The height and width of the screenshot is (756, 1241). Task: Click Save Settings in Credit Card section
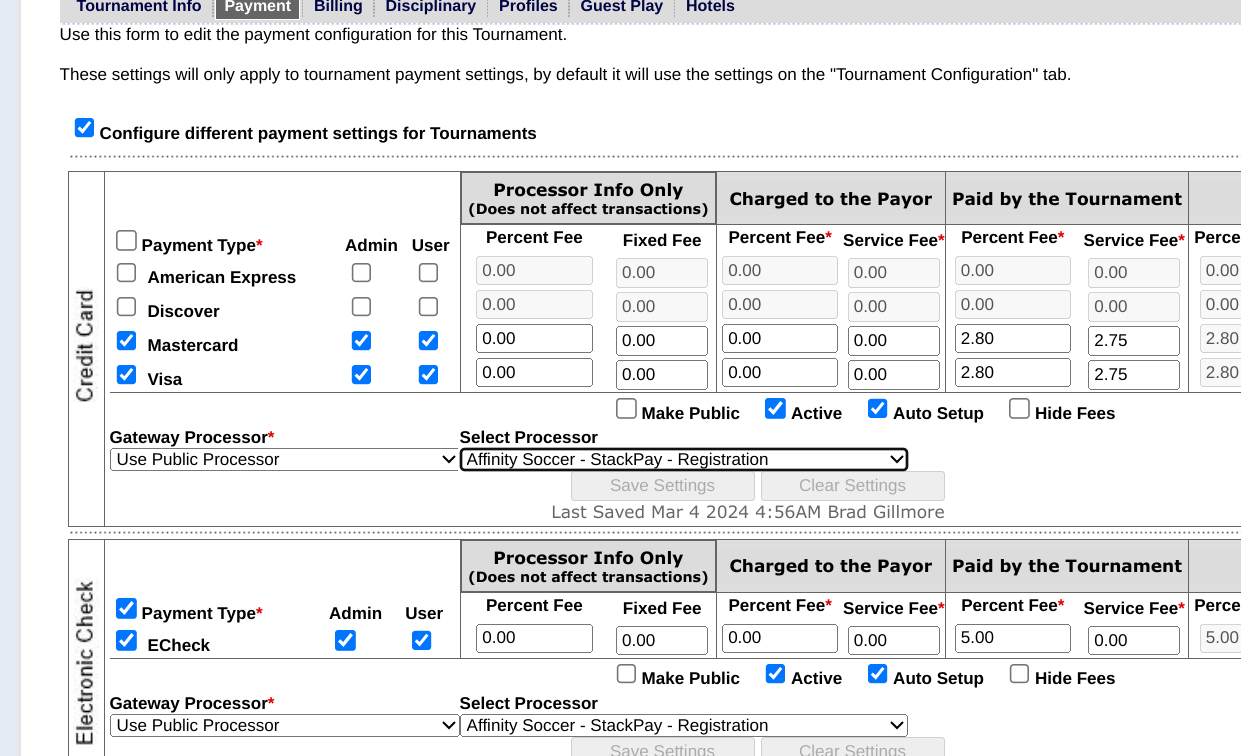pyautogui.click(x=662, y=486)
